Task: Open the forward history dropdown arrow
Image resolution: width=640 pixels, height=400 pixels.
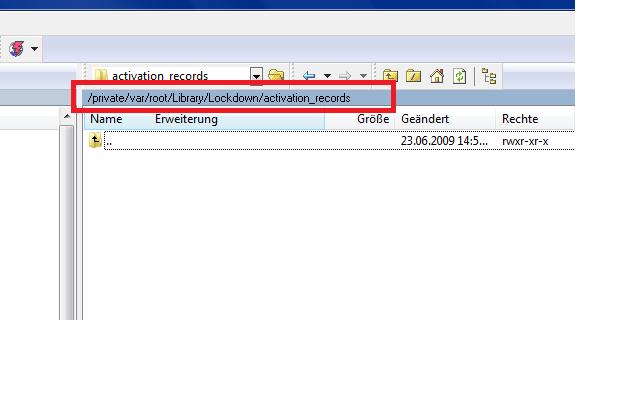Action: (x=362, y=75)
